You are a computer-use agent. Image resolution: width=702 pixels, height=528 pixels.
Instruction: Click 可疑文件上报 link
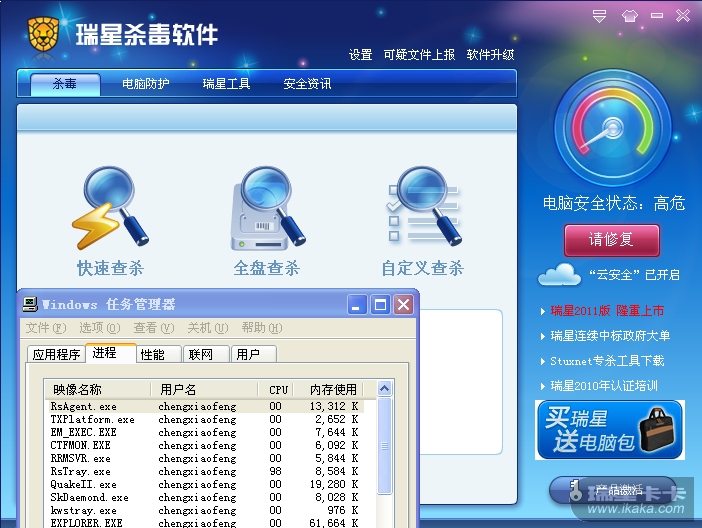[x=419, y=55]
